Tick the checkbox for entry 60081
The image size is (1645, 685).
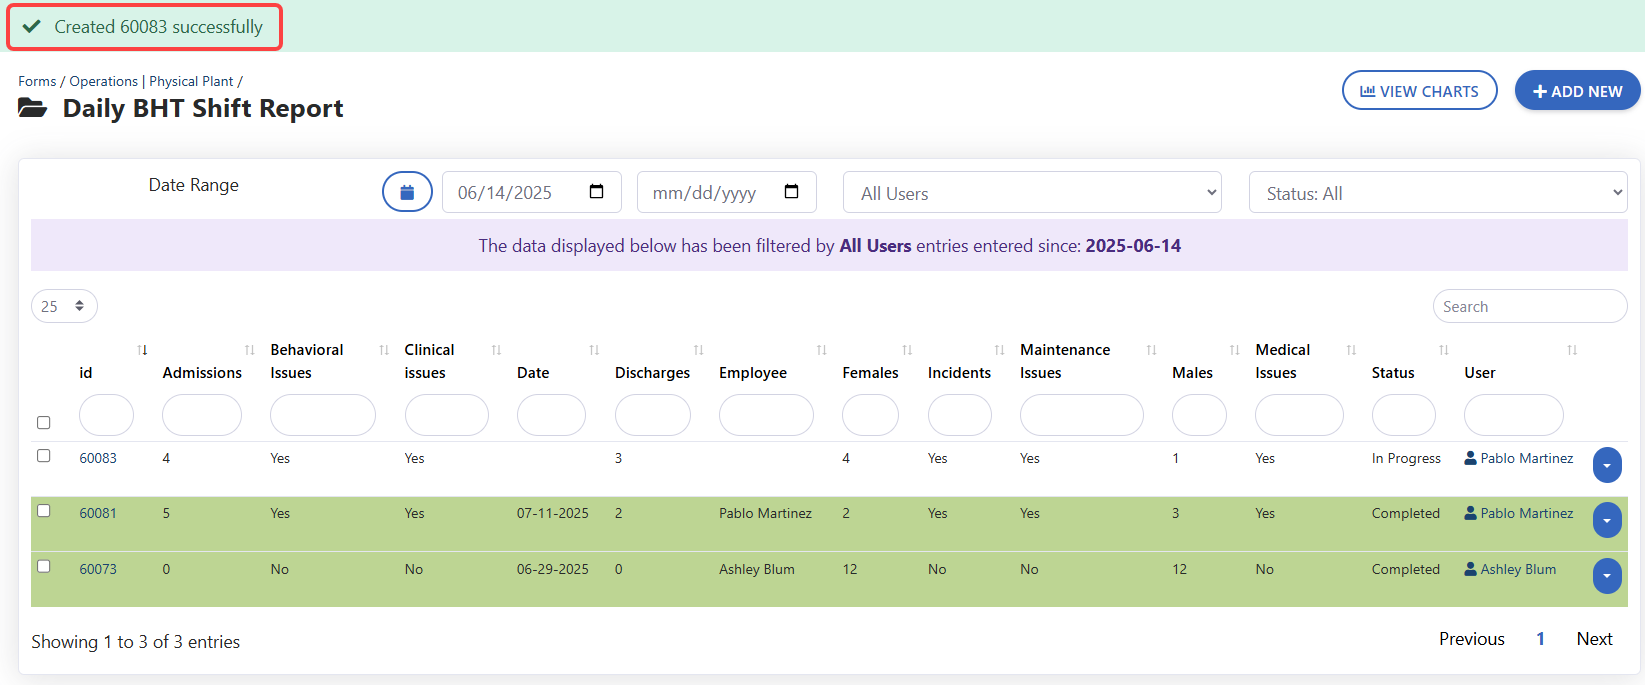[x=44, y=511]
